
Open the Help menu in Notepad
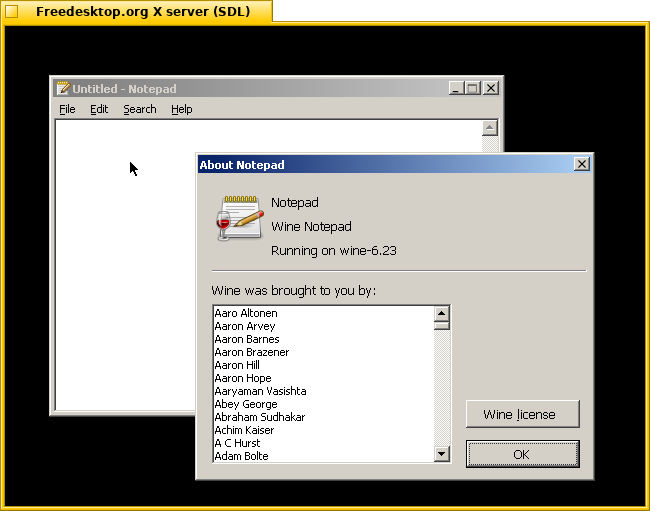coord(182,109)
